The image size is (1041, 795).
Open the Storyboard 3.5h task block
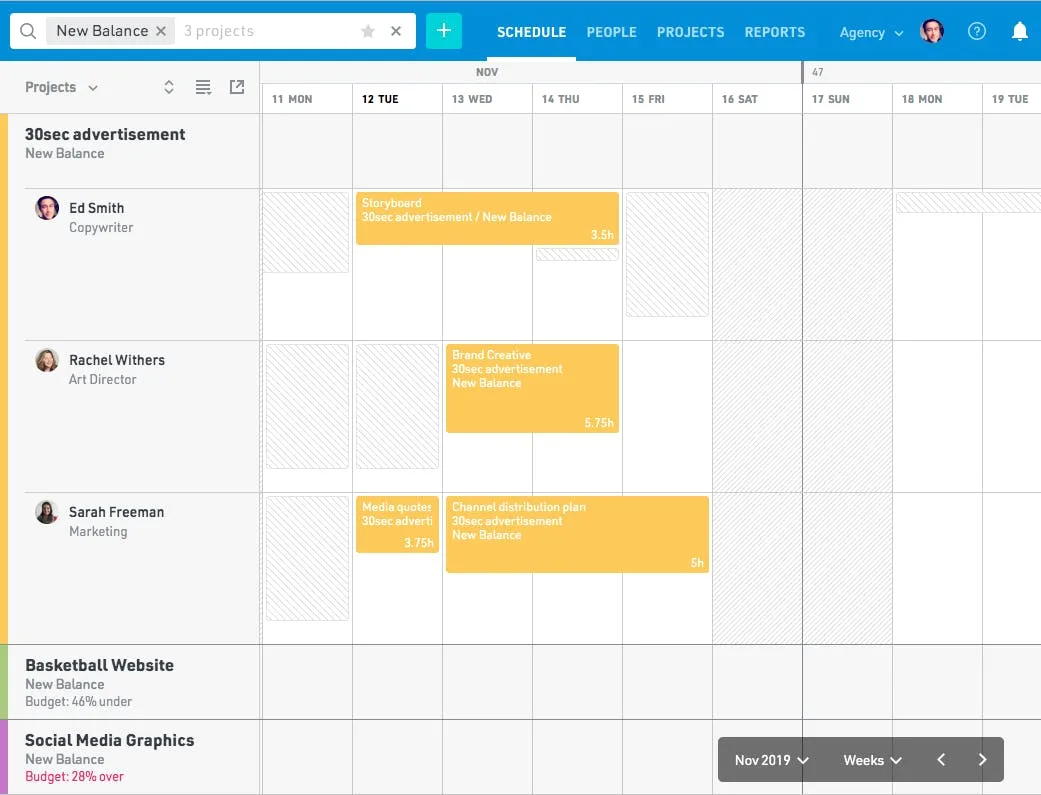[487, 219]
